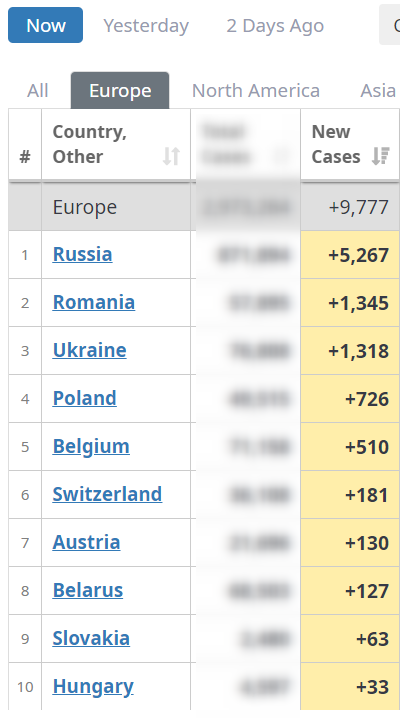This screenshot has height=723, width=400.
Task: Switch to North America tab
Action: coord(256,90)
